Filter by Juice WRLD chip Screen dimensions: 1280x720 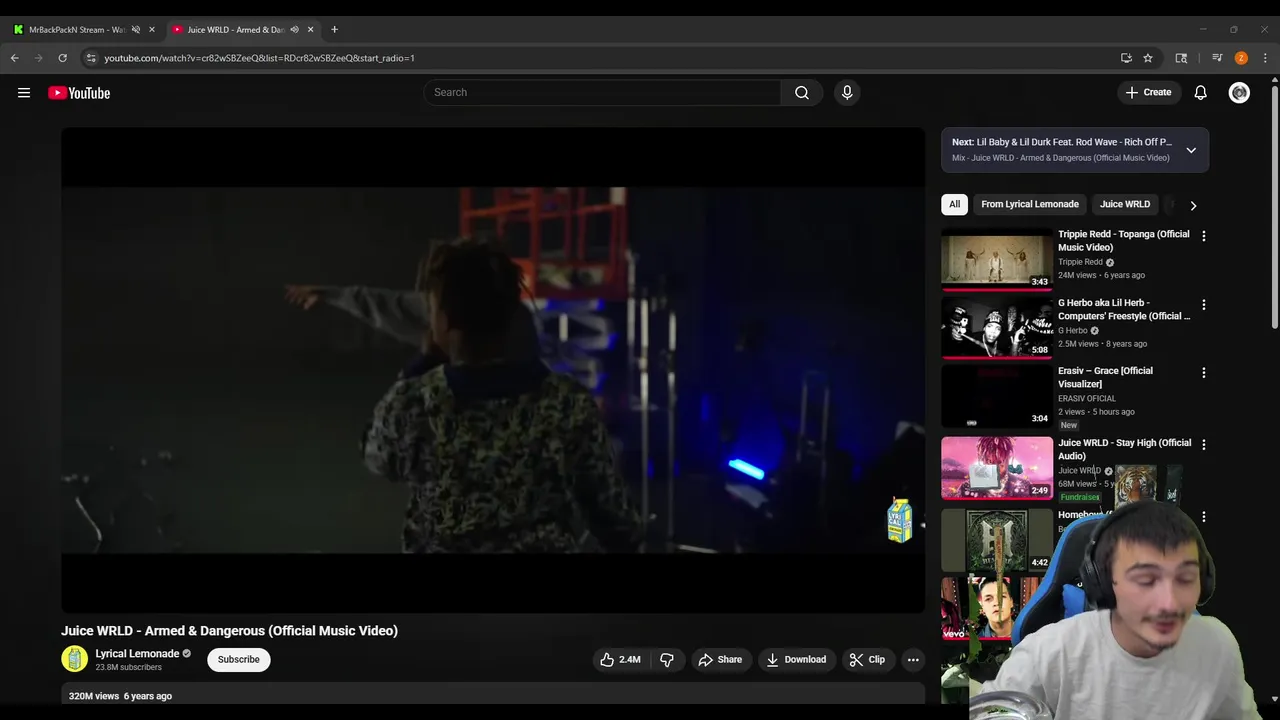(x=1125, y=204)
